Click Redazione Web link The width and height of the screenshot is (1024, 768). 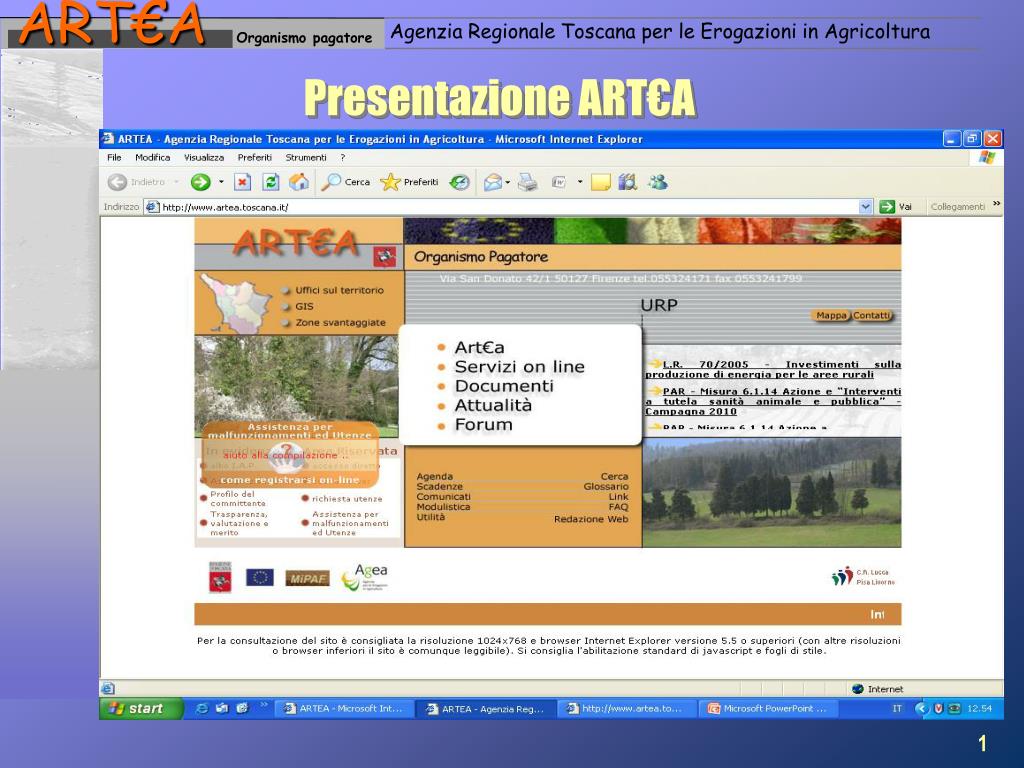pyautogui.click(x=591, y=519)
